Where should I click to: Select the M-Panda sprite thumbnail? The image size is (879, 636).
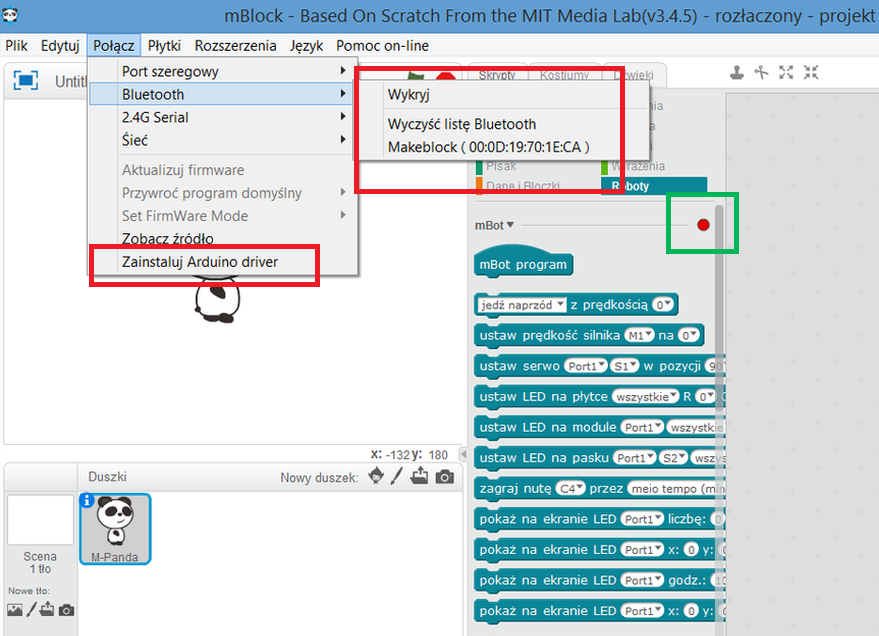115,529
